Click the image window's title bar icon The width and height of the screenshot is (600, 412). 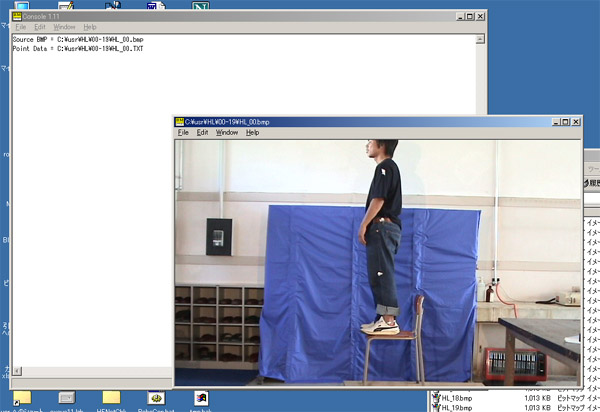(179, 121)
